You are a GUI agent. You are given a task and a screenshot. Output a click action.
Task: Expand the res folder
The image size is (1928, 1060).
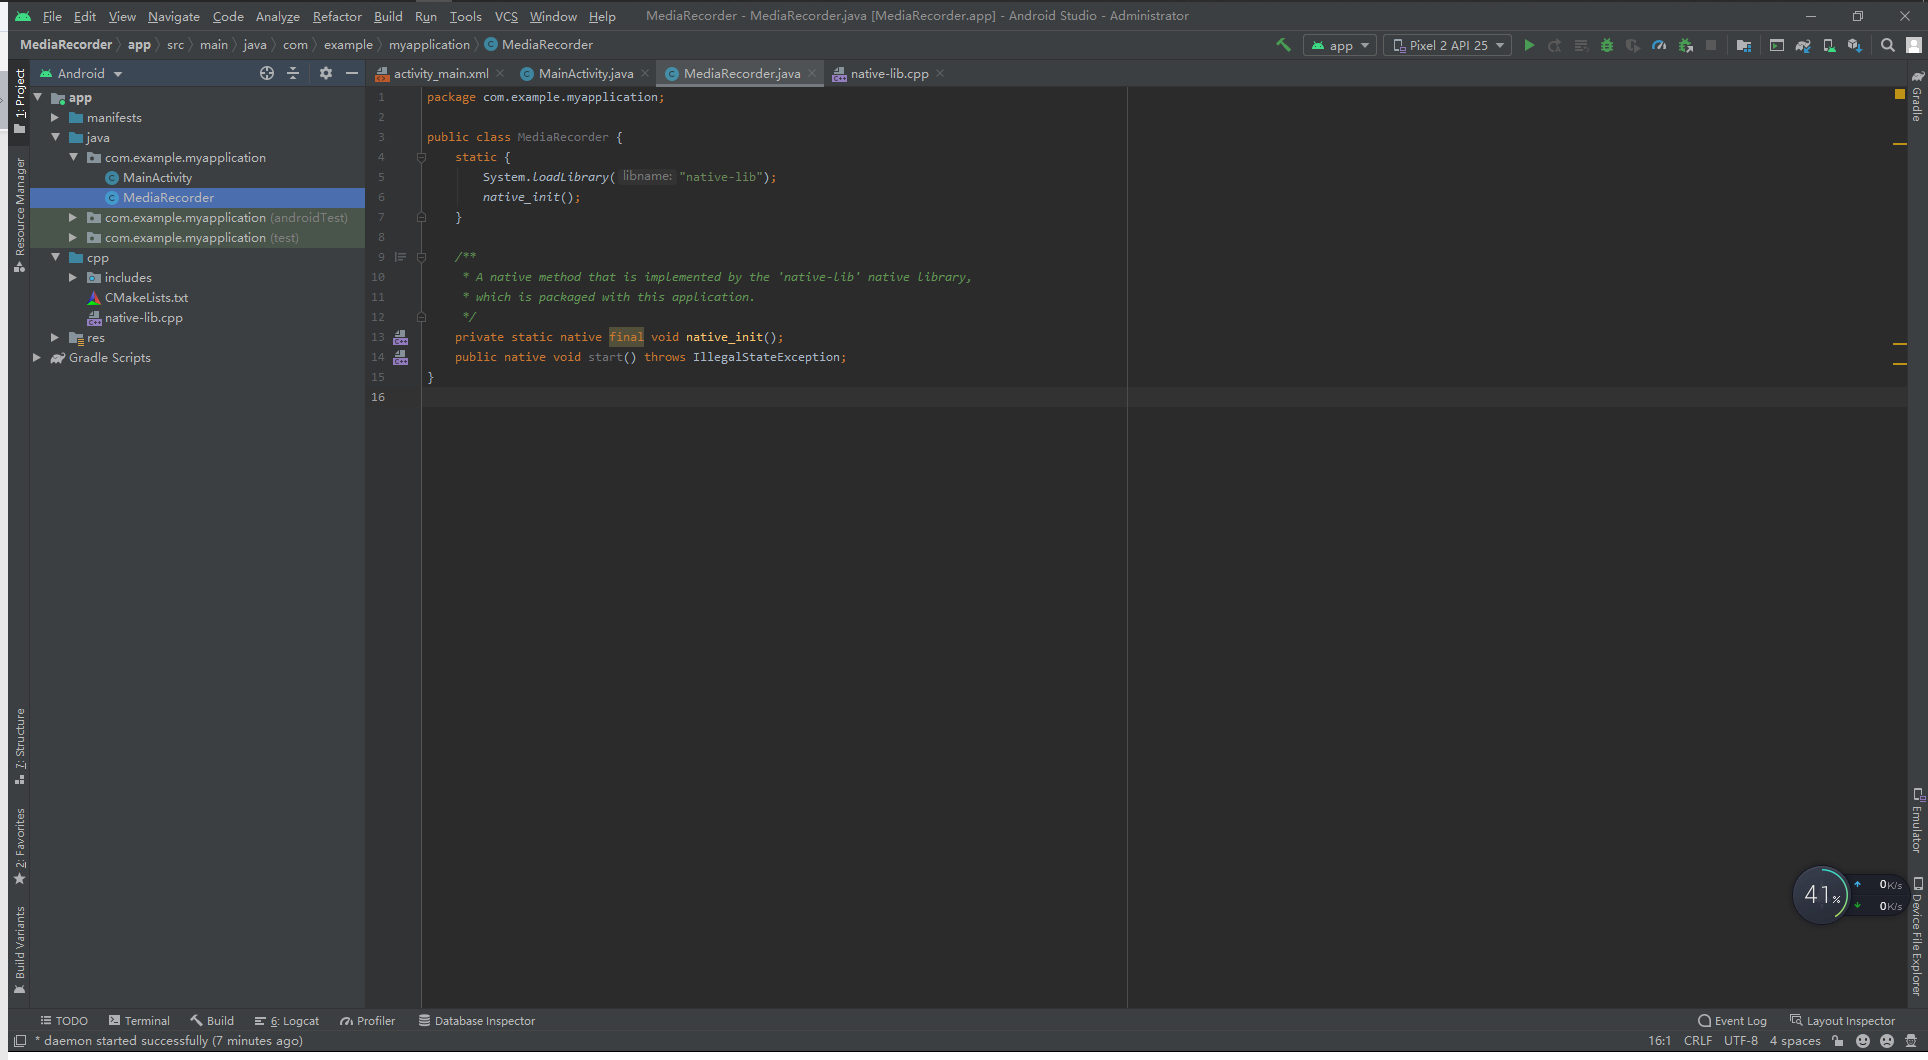[56, 337]
